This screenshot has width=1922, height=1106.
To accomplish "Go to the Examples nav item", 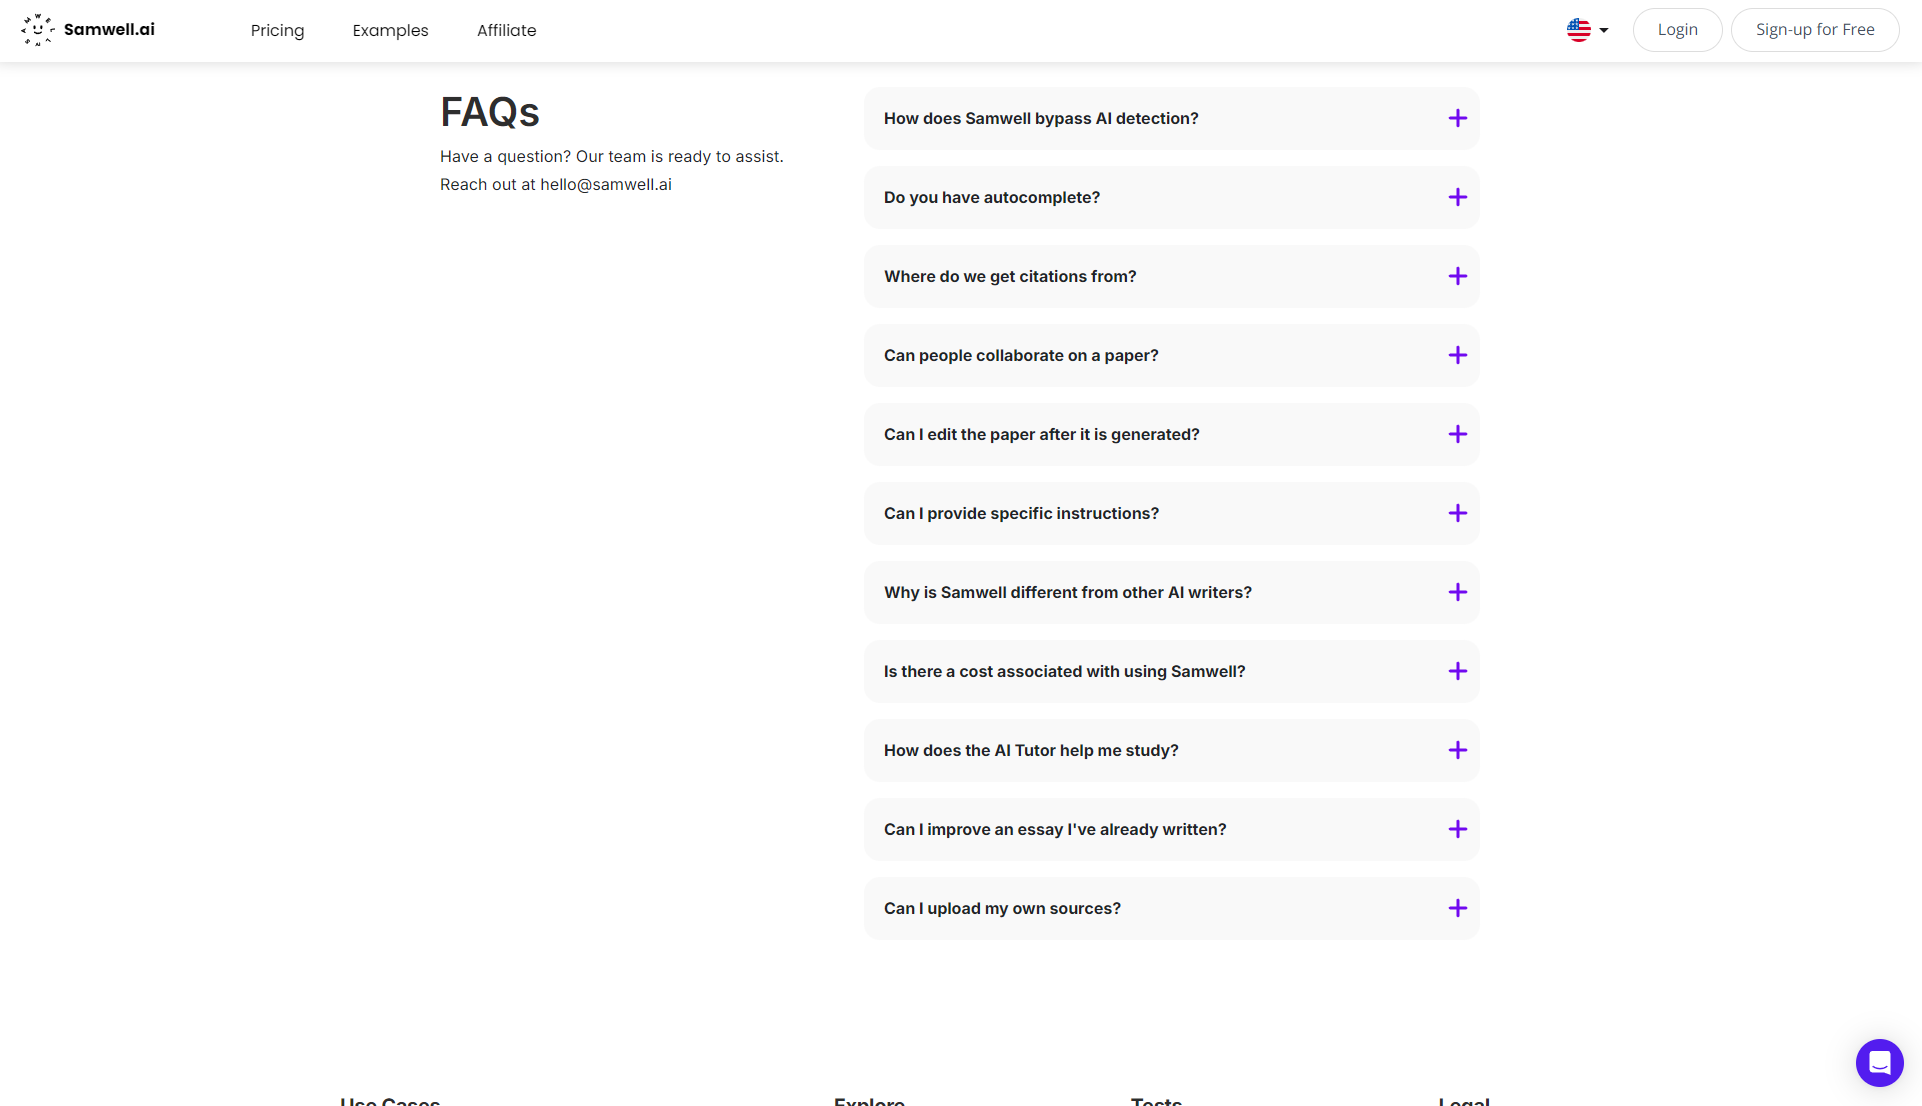I will pos(390,30).
